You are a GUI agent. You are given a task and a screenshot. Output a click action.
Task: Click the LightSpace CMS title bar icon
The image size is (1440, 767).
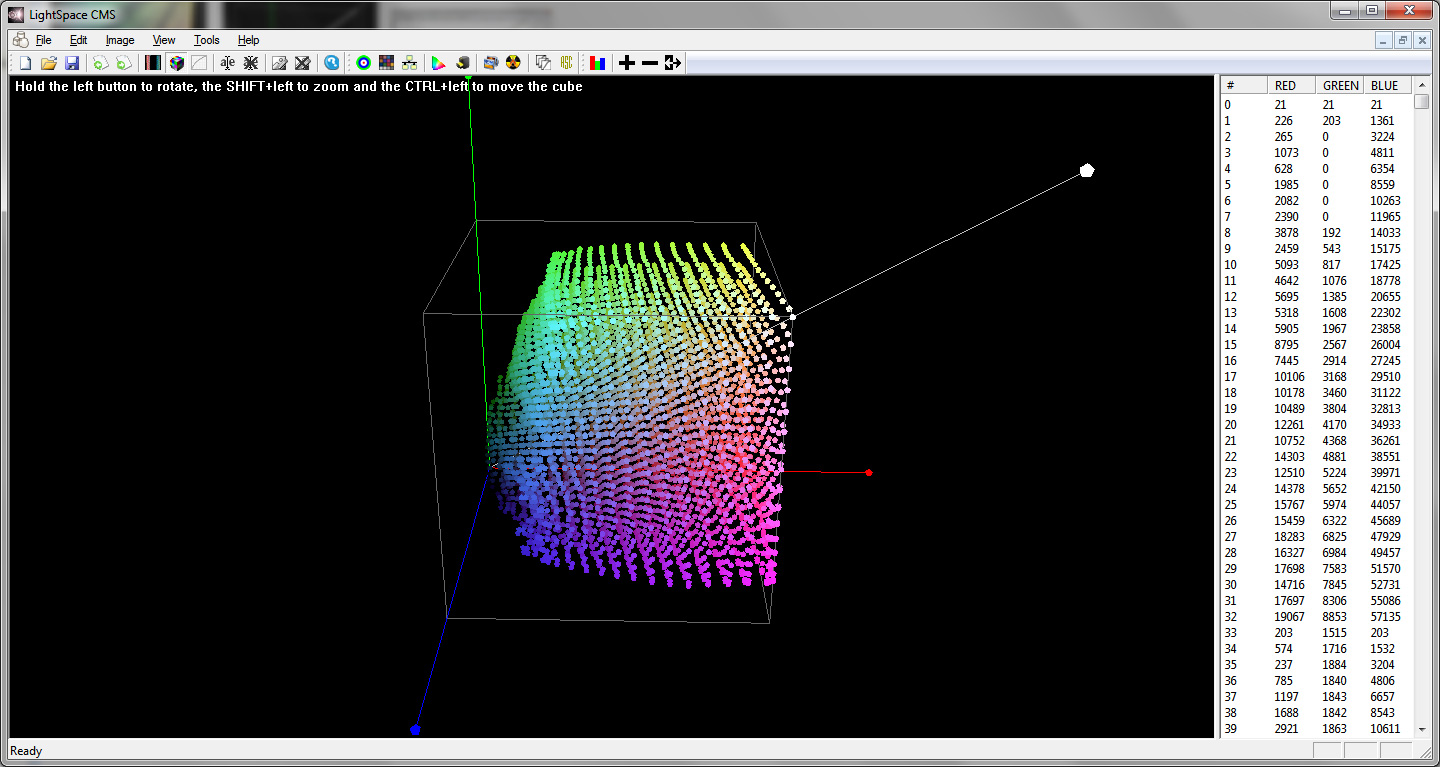click(x=16, y=14)
